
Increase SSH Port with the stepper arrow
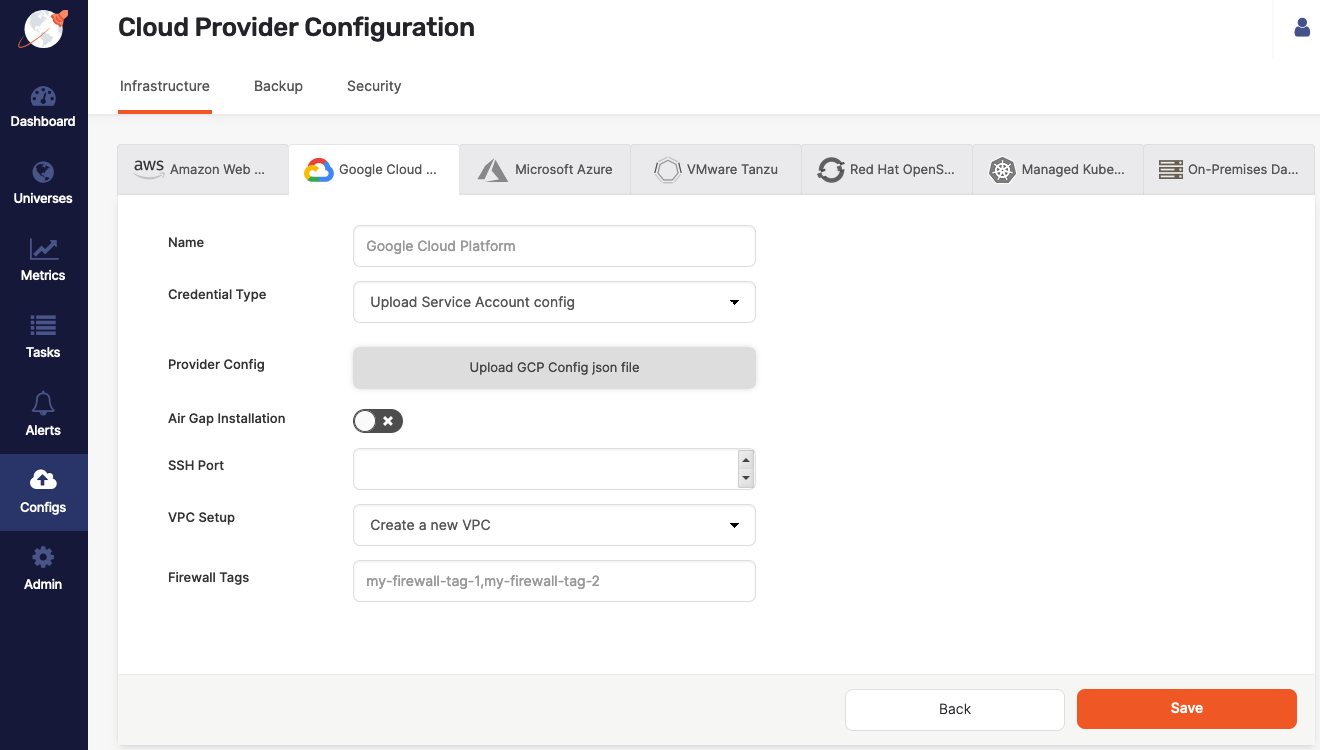click(745, 462)
